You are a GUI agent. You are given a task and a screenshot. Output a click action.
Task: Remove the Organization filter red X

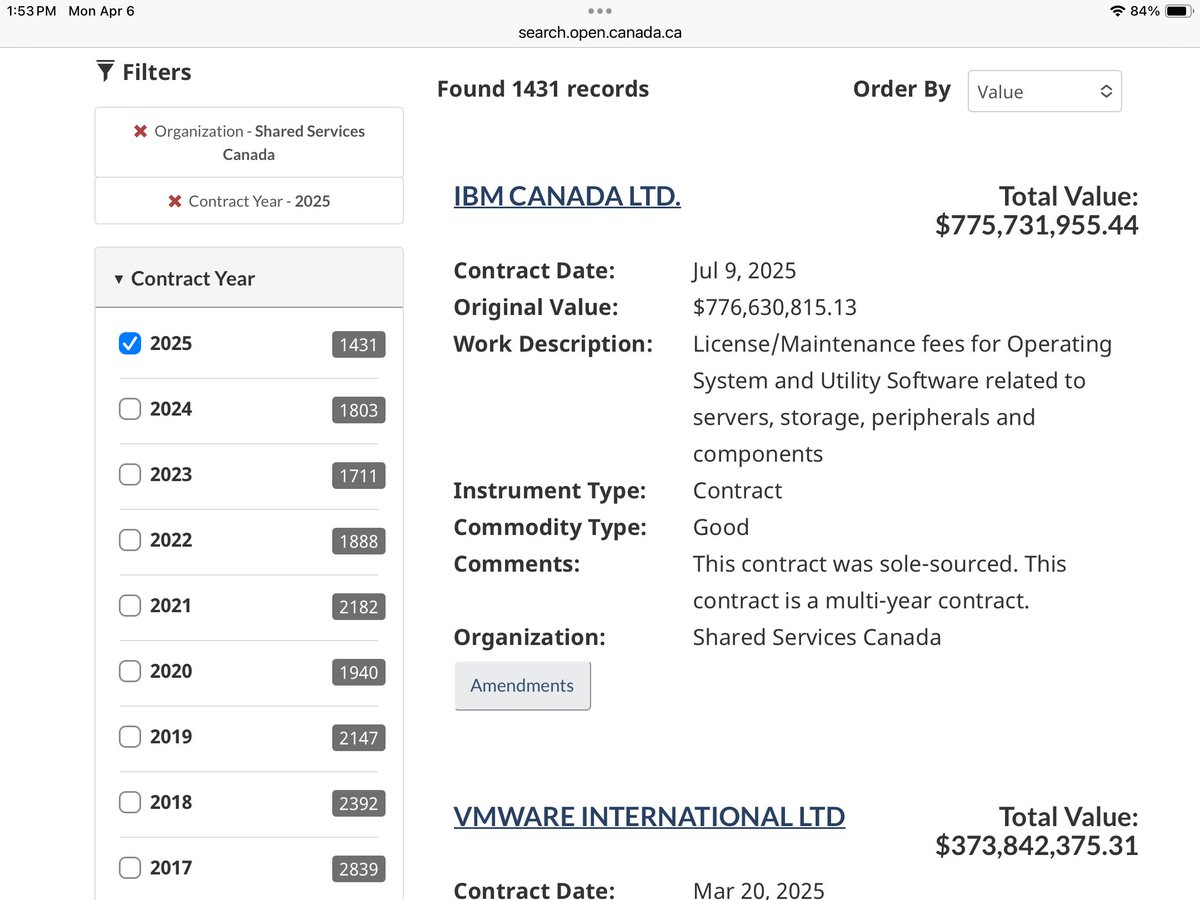coord(141,132)
